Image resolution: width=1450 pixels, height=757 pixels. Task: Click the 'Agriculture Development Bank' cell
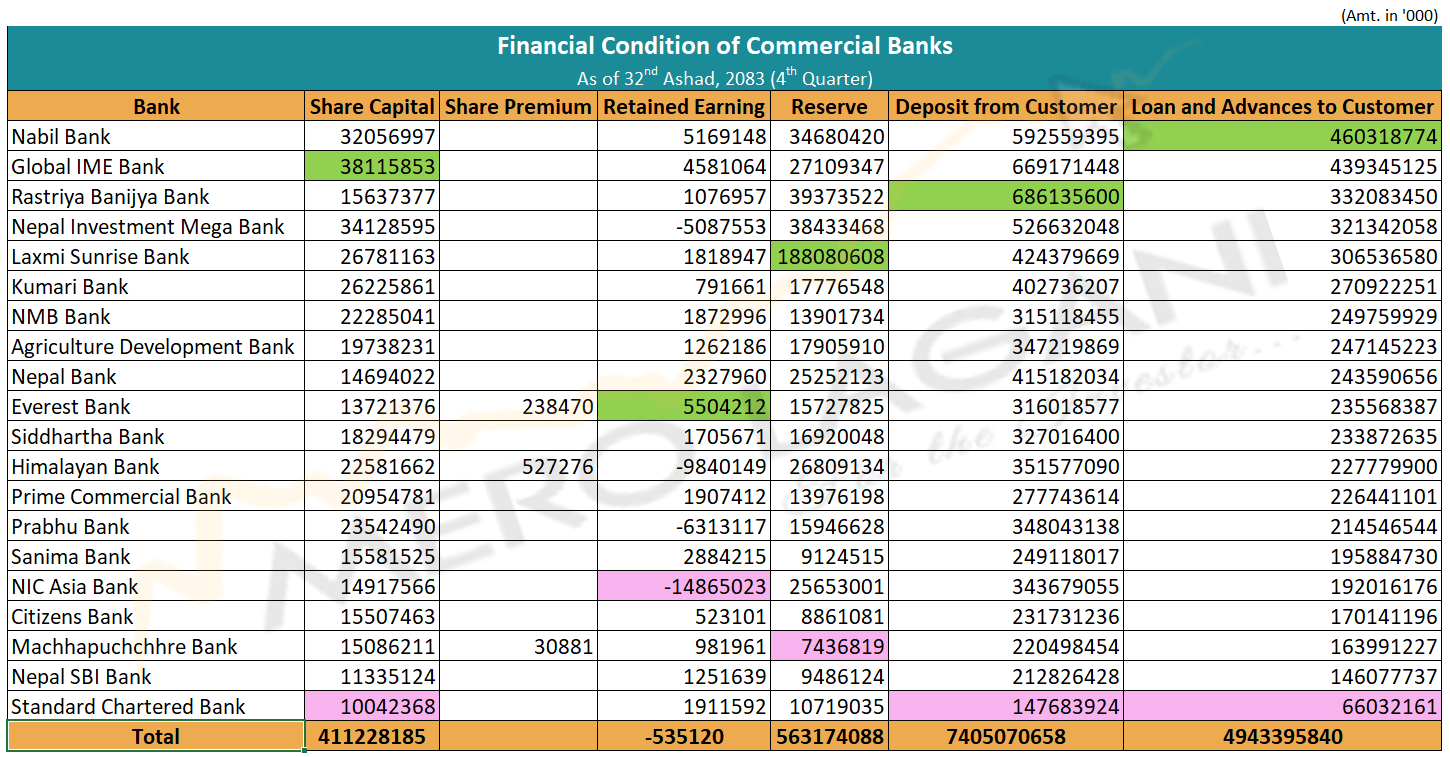click(156, 347)
